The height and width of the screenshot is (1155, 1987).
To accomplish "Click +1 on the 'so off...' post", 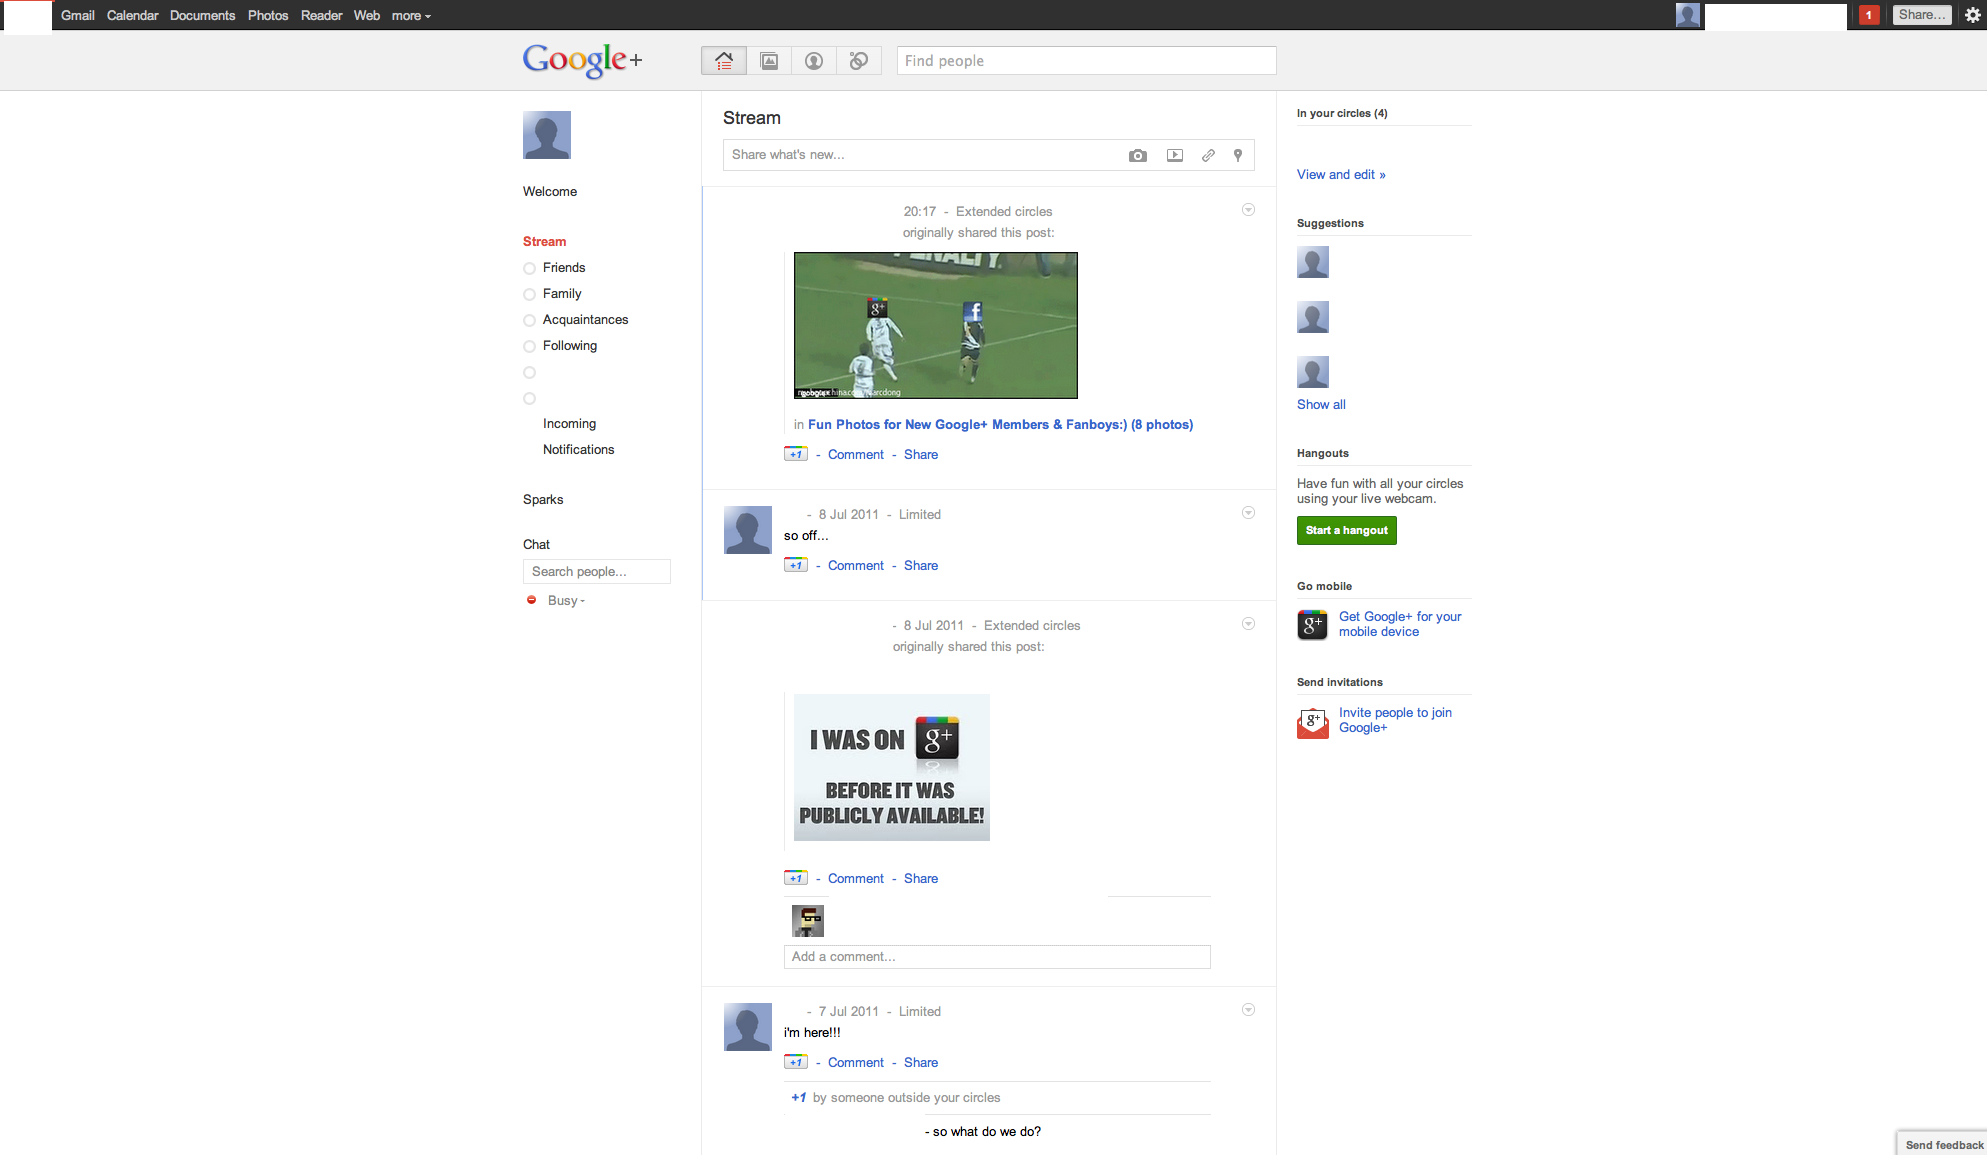I will tap(796, 565).
